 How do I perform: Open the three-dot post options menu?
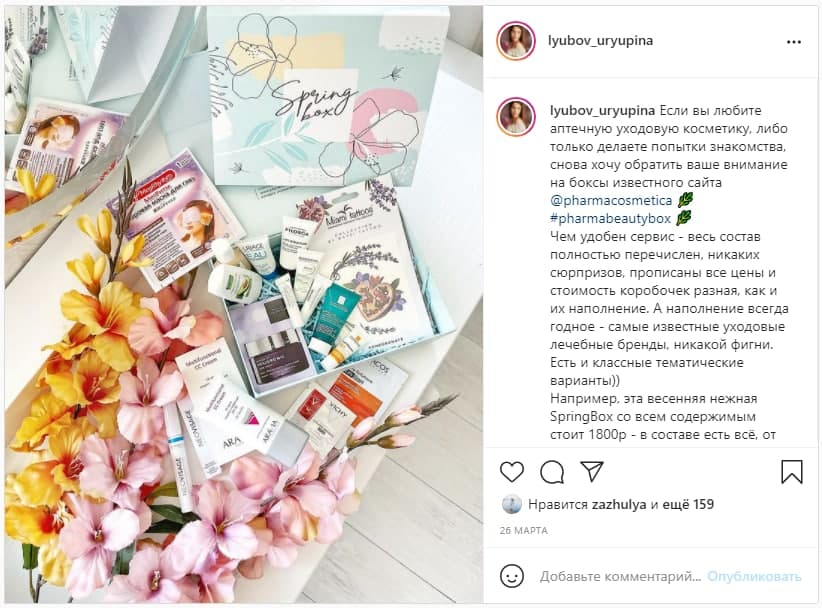pyautogui.click(x=794, y=42)
